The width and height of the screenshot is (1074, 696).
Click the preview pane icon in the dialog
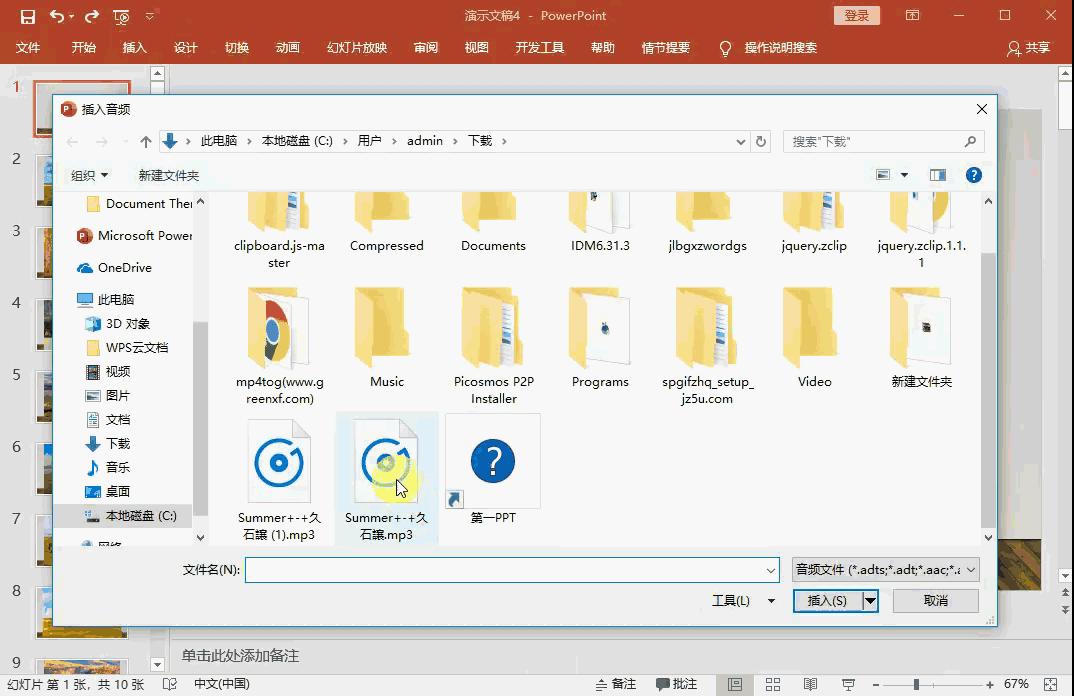[x=937, y=175]
